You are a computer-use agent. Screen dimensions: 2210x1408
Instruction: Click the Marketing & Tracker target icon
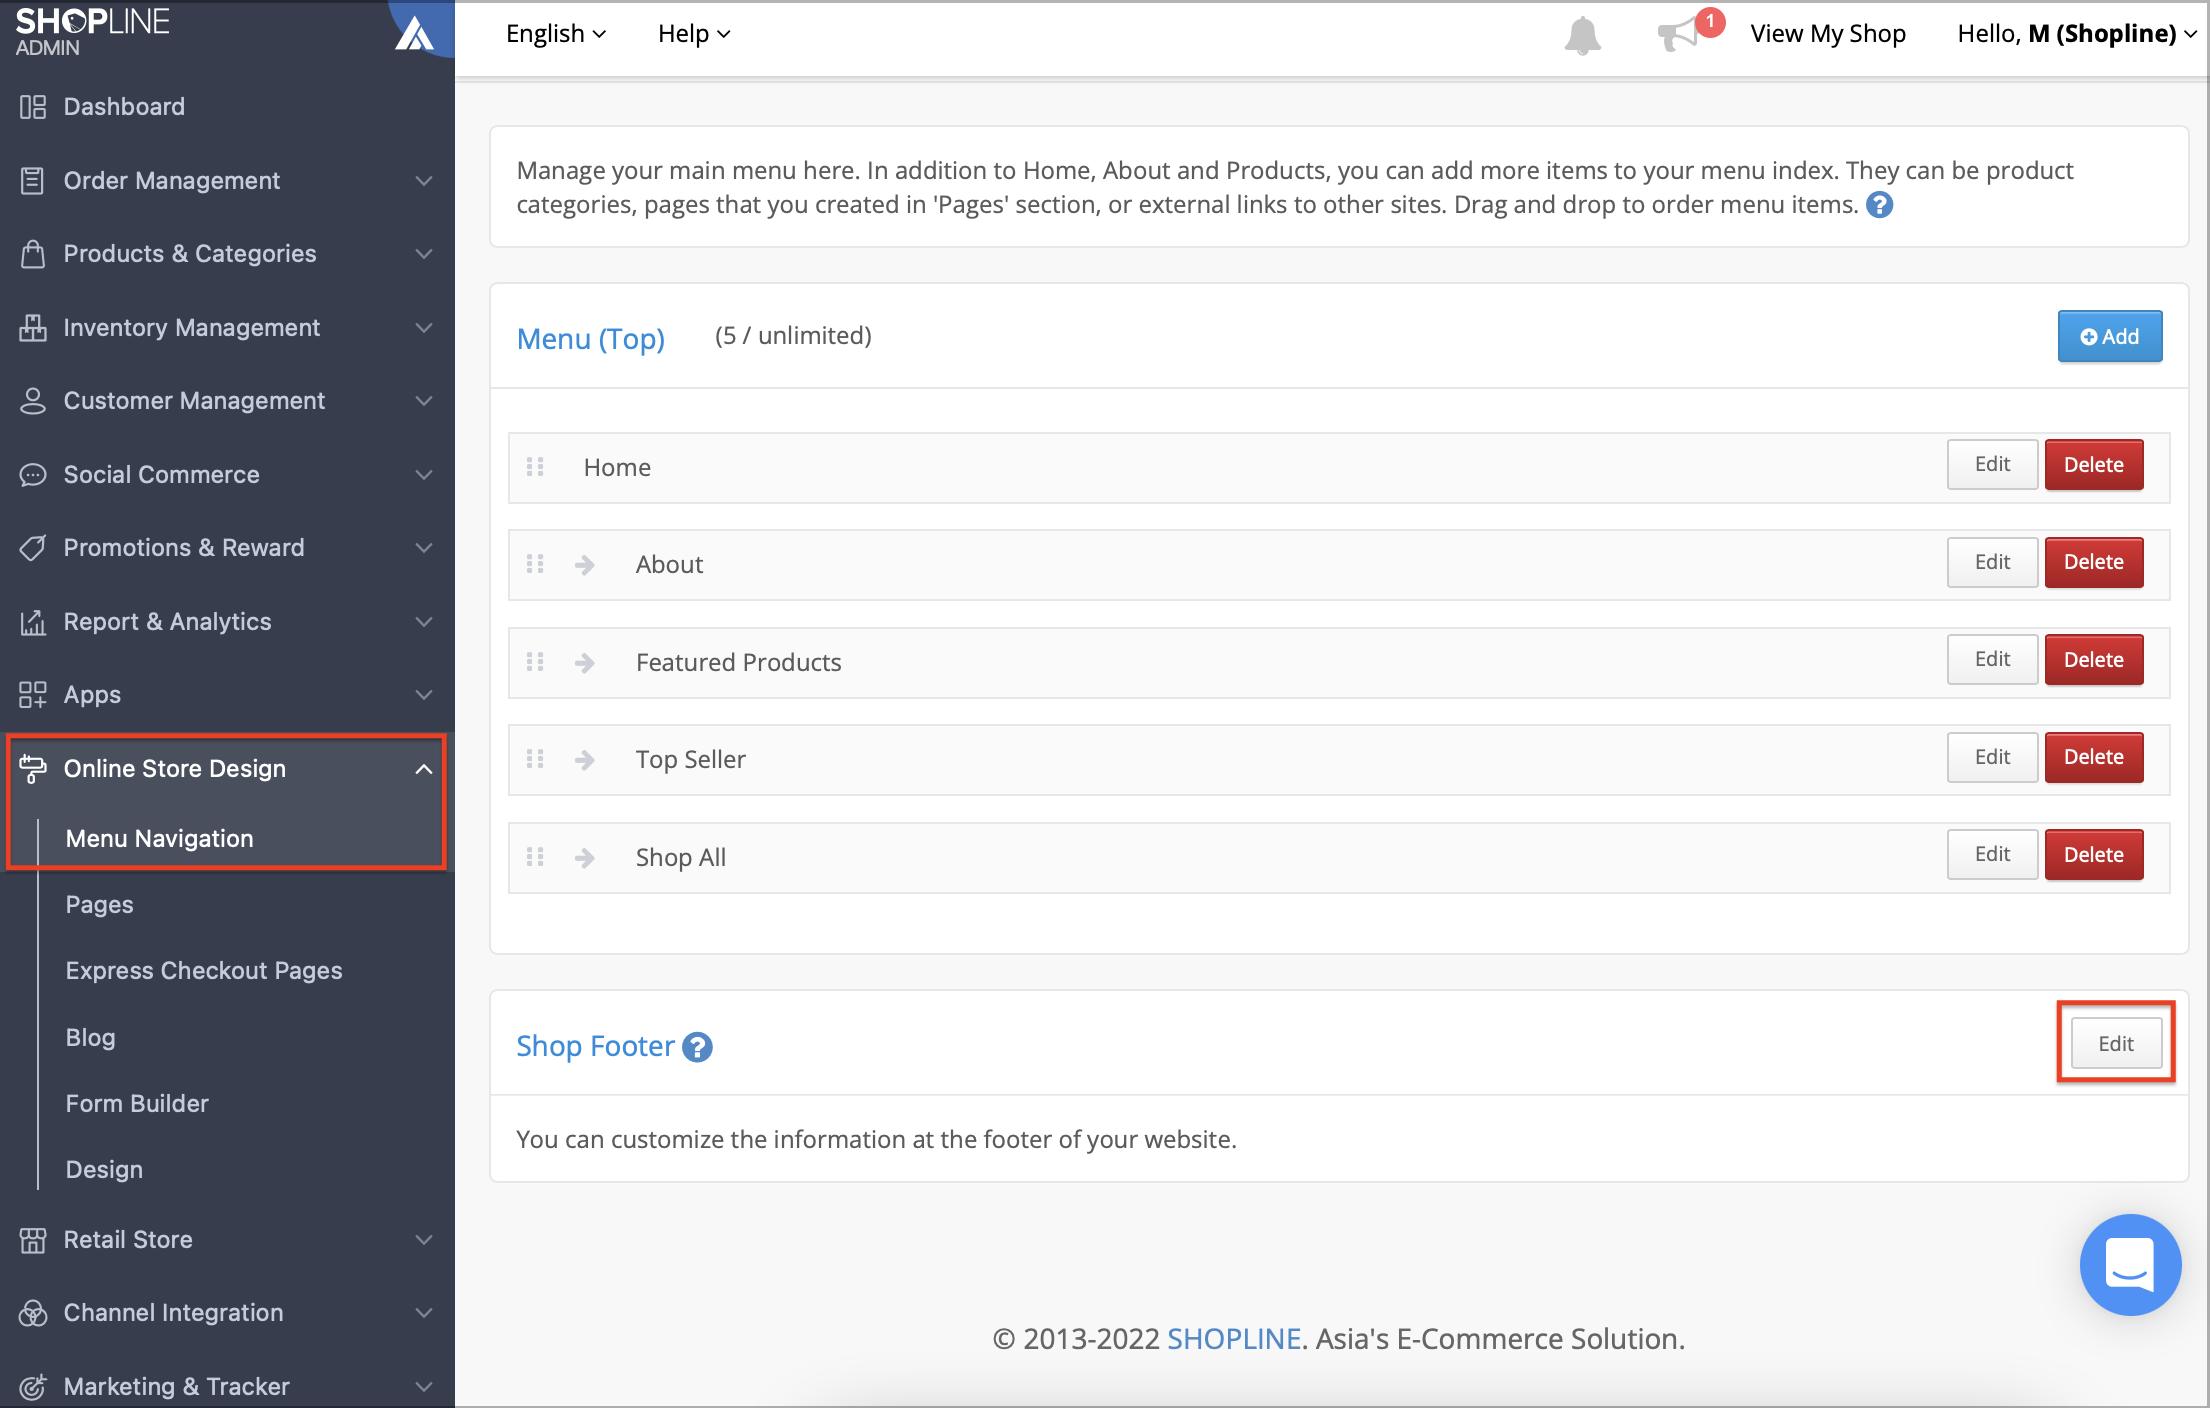coord(33,1387)
